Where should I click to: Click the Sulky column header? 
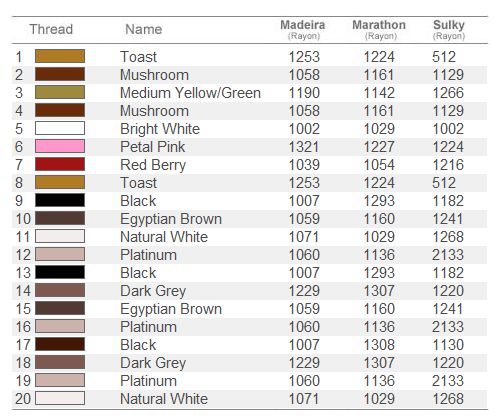(449, 30)
